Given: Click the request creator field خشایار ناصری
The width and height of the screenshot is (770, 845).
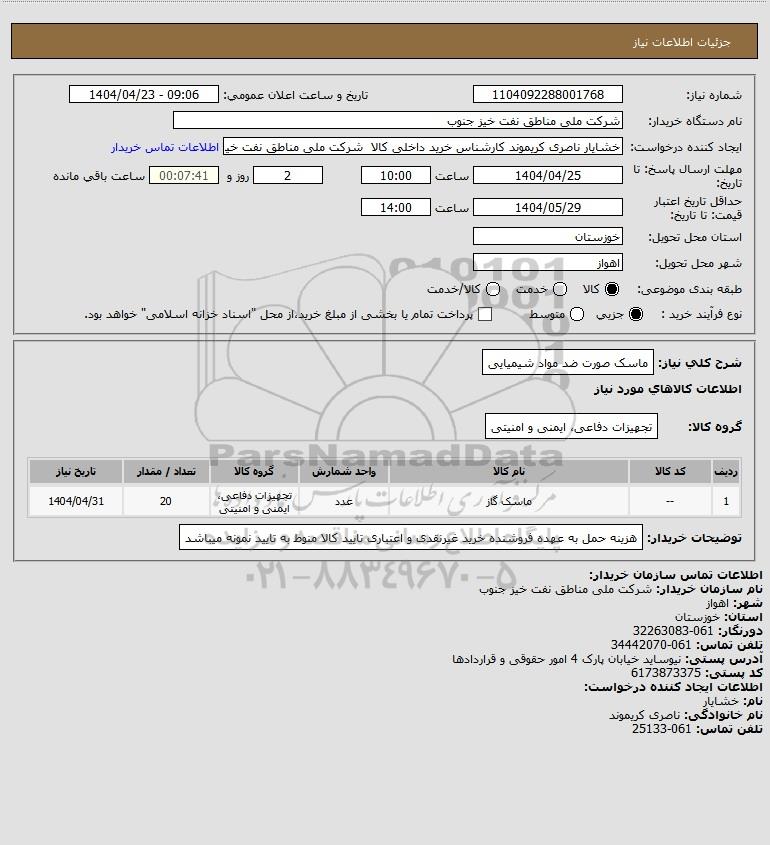Looking at the screenshot, I should coord(422,147).
